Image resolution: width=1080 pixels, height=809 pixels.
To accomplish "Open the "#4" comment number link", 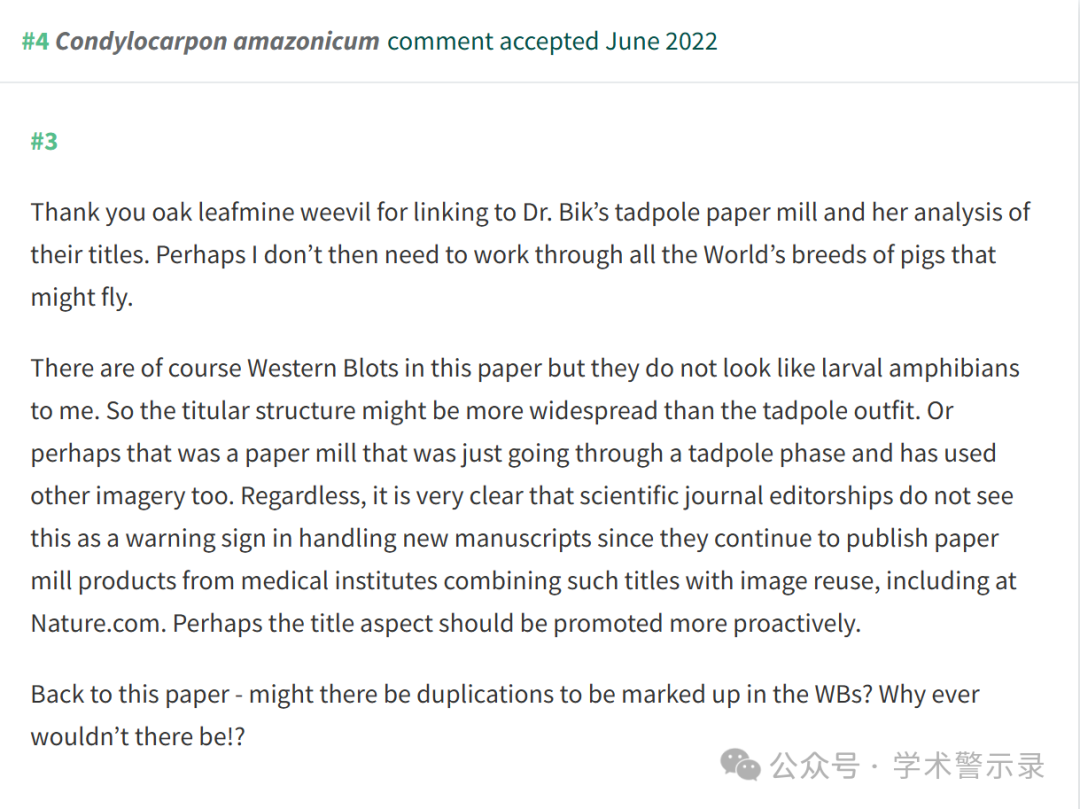I will click(35, 41).
